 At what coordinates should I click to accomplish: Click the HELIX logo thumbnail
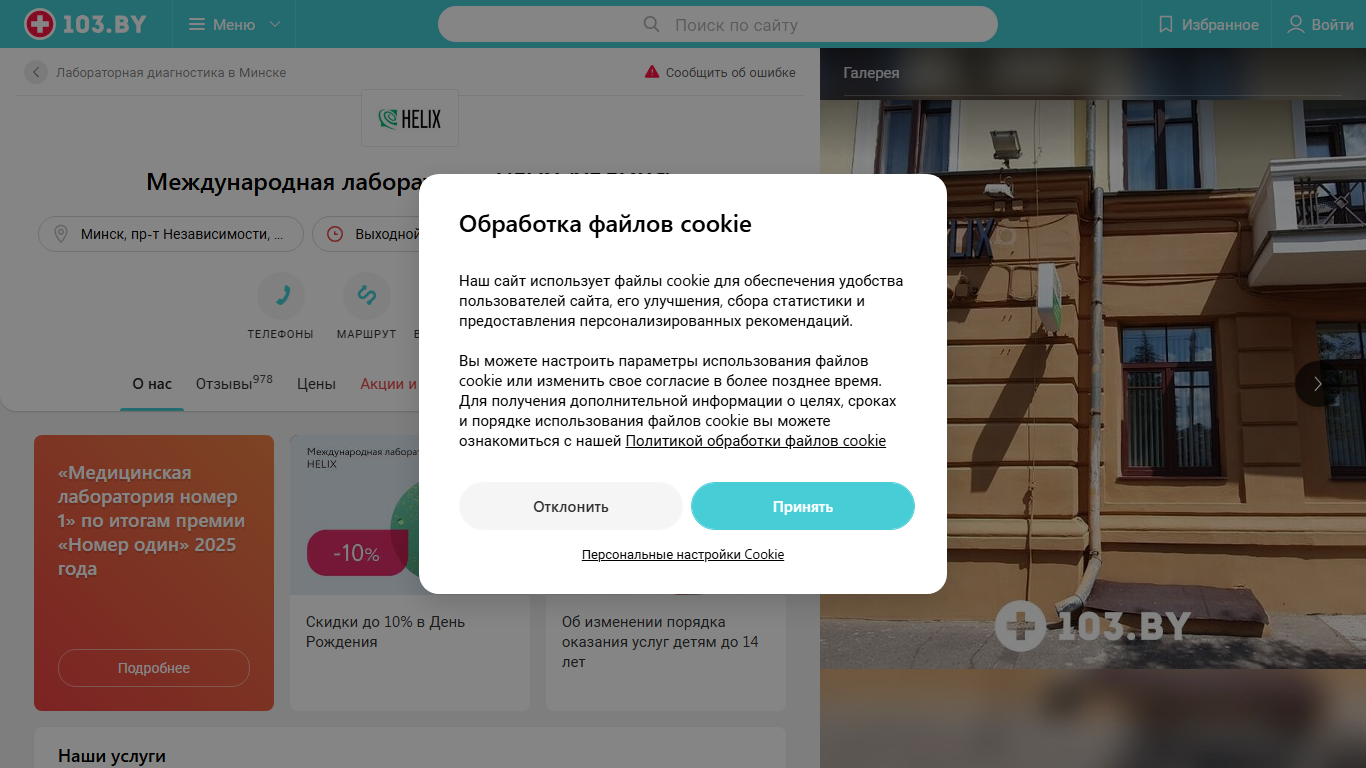410,118
